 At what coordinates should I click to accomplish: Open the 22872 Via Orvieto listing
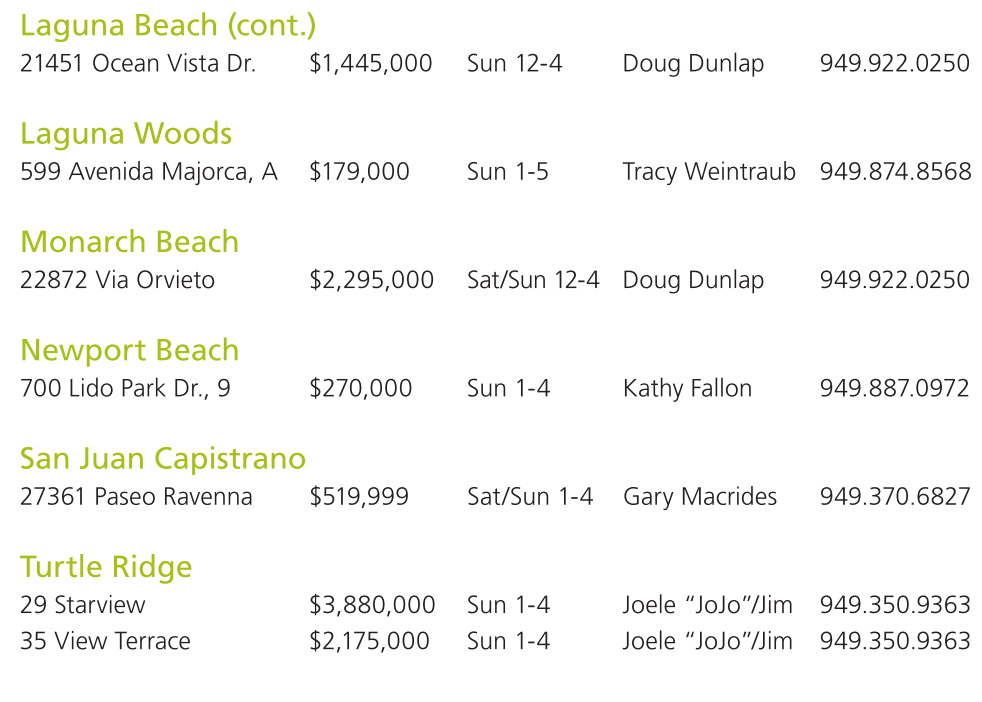tap(117, 280)
